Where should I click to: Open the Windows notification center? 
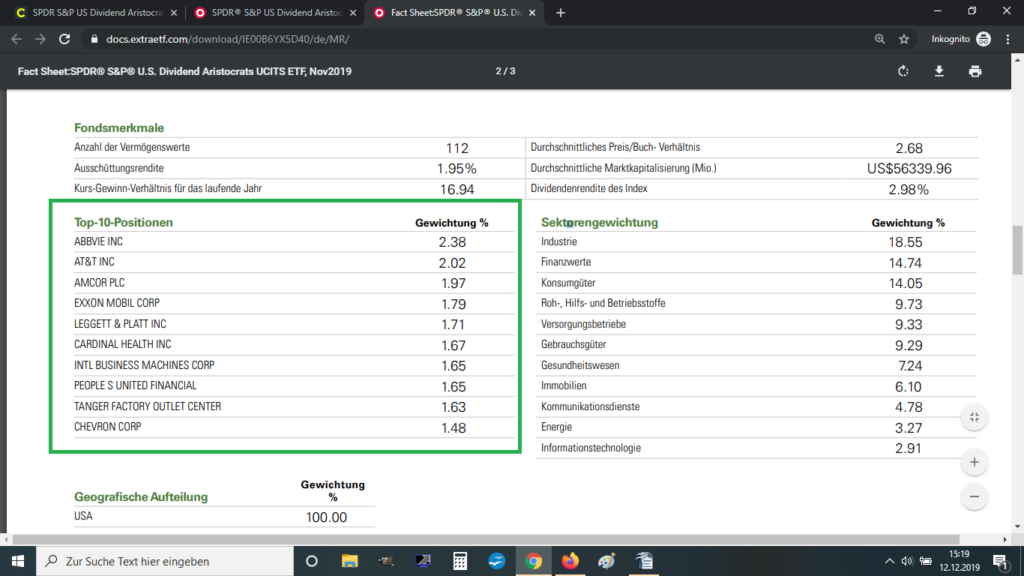point(1000,561)
